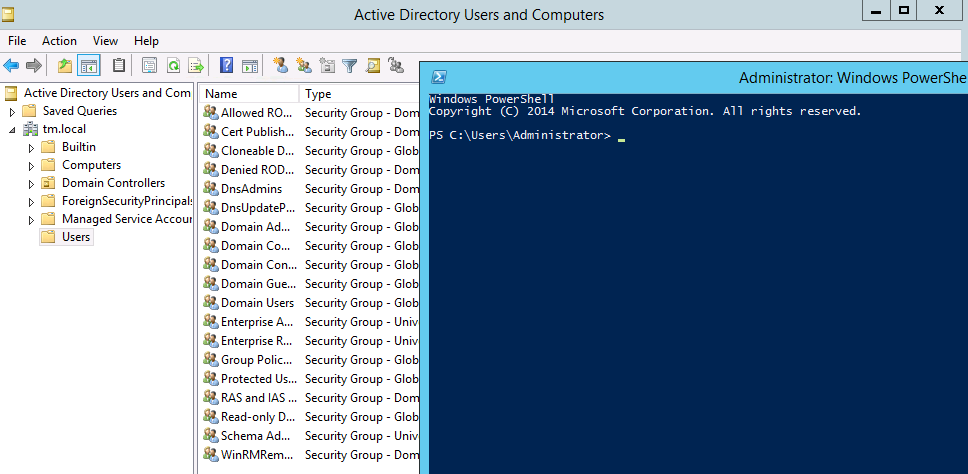The image size is (968, 474).
Task: Click the tm.local domain icon in the tree
Action: pos(30,129)
